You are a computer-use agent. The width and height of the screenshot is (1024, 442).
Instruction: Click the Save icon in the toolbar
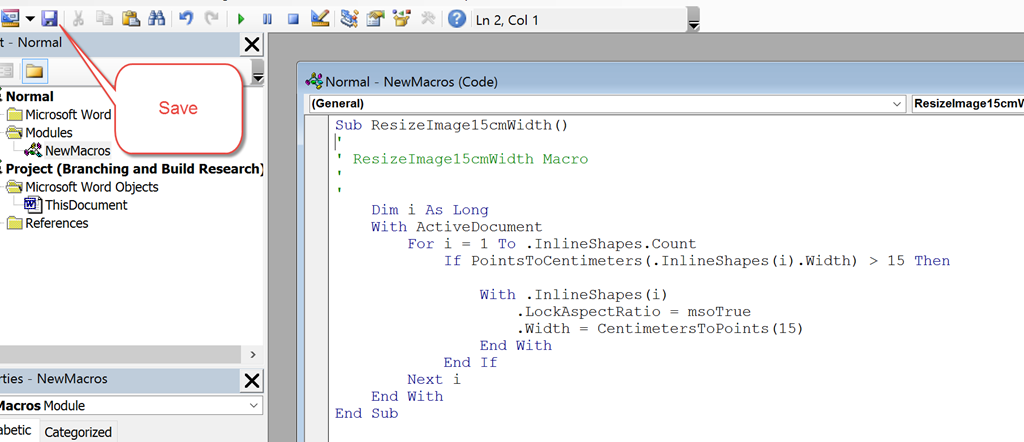pos(49,19)
